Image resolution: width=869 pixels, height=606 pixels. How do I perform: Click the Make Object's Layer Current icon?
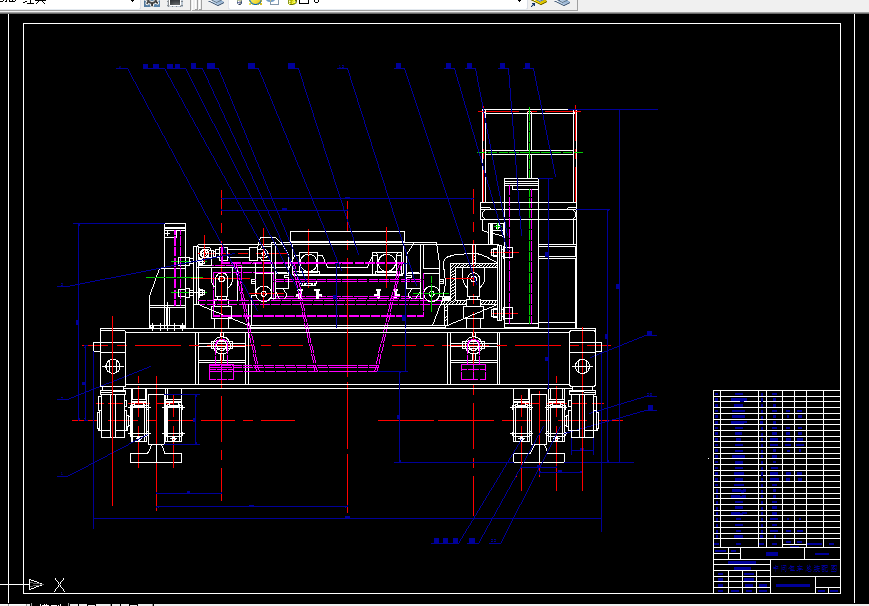pos(539,3)
